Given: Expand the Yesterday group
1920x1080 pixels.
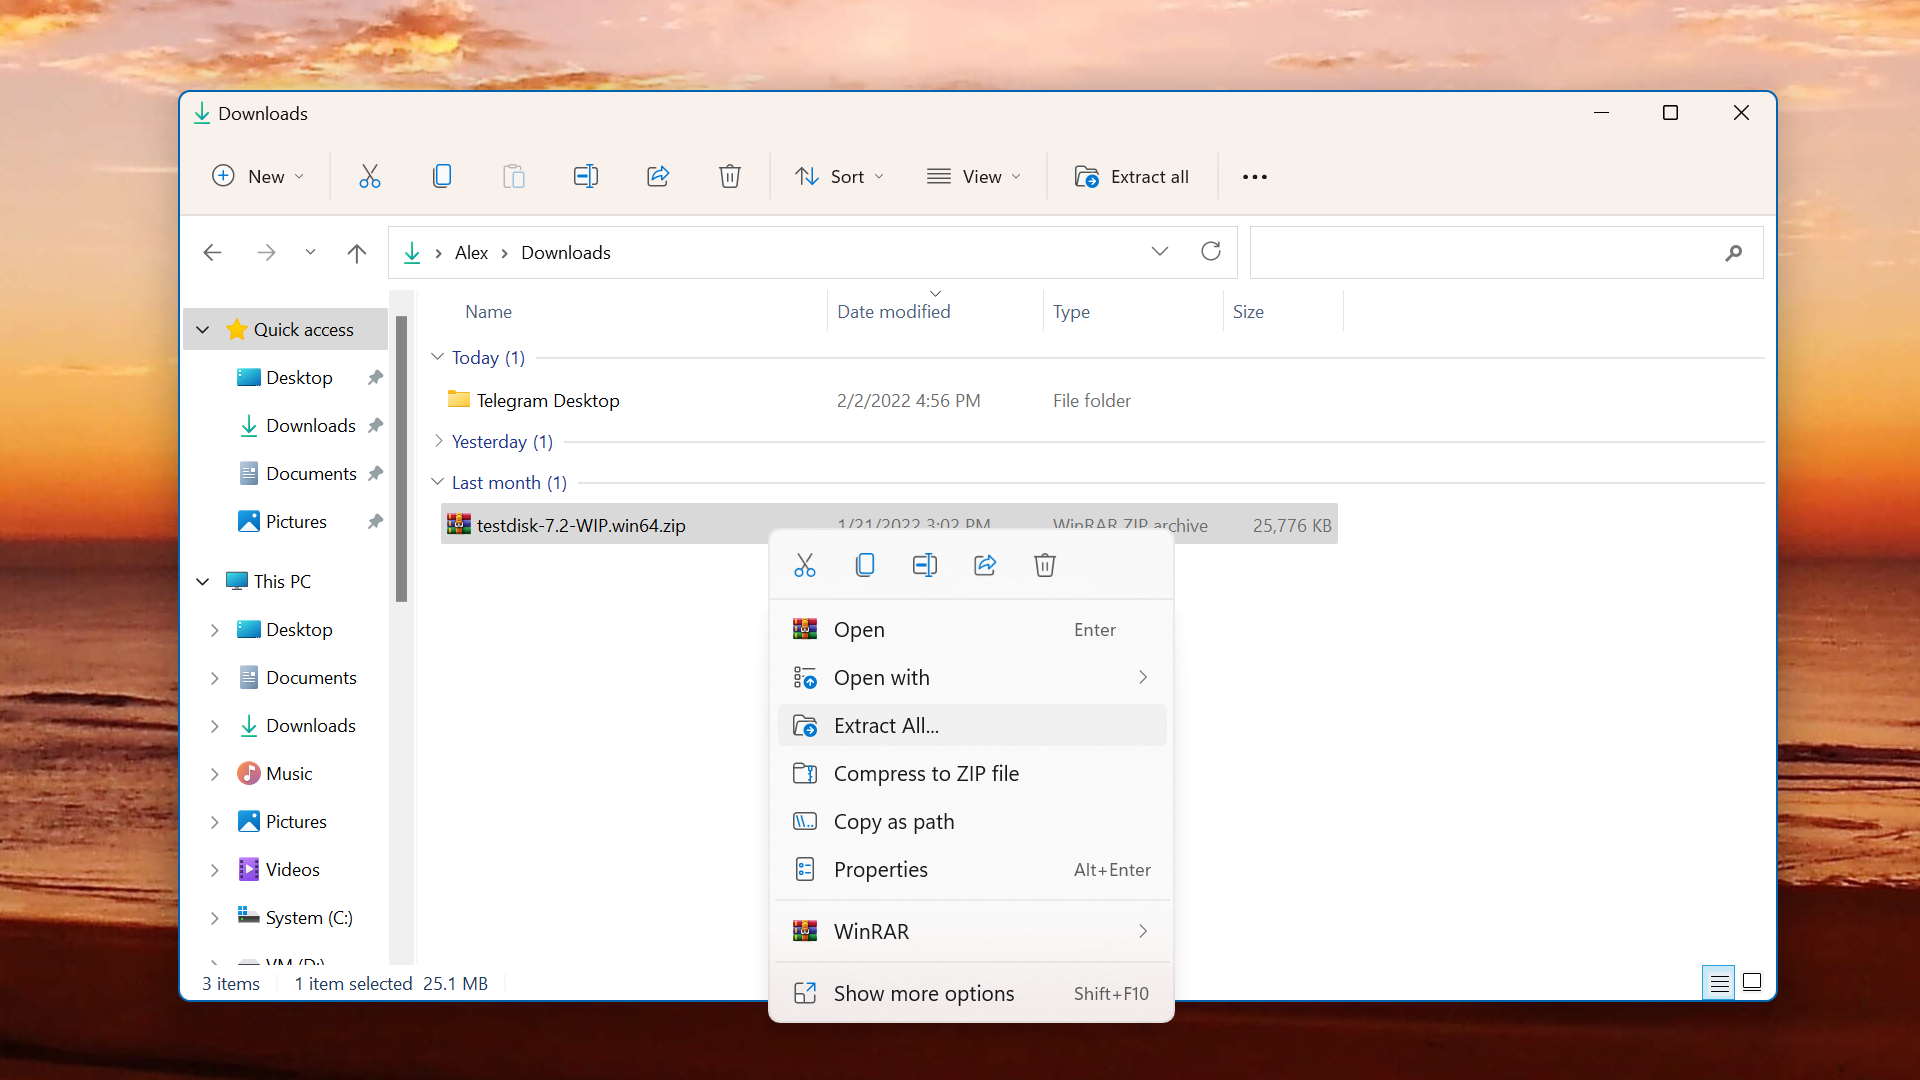Looking at the screenshot, I should tap(438, 441).
